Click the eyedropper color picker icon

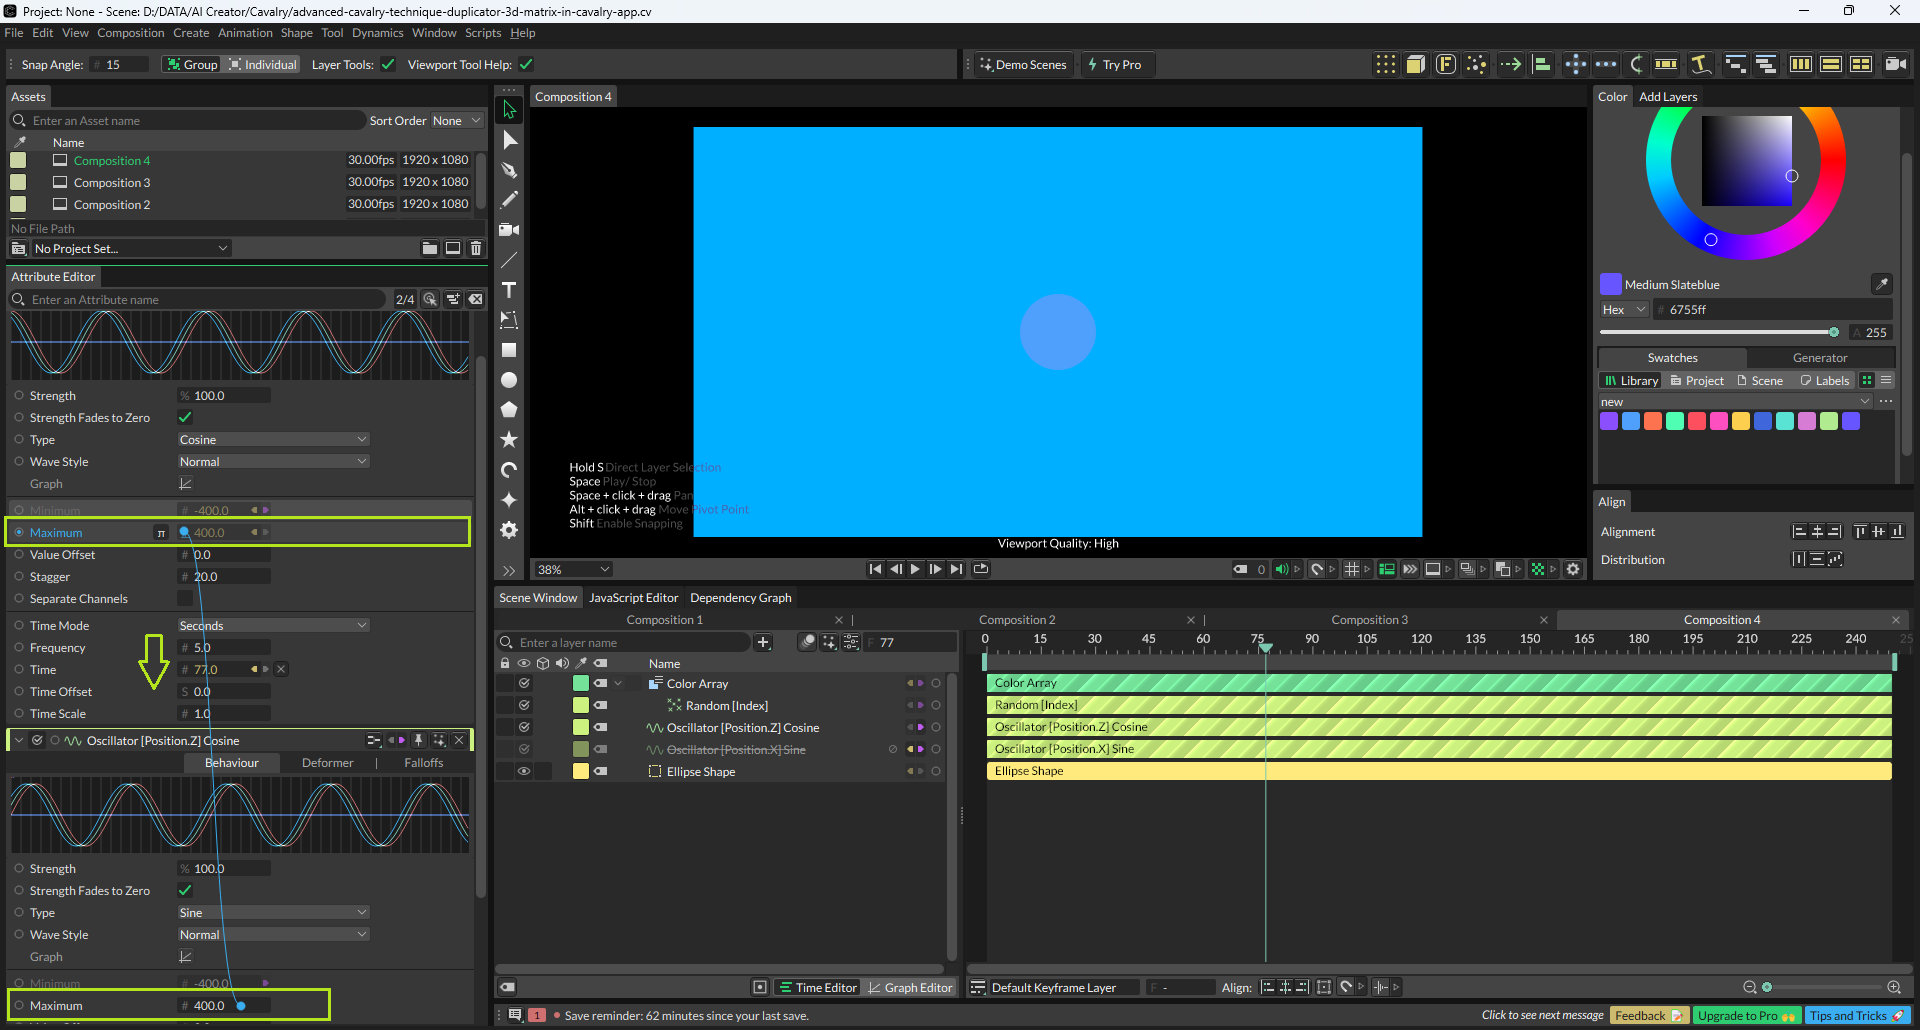tap(1881, 284)
